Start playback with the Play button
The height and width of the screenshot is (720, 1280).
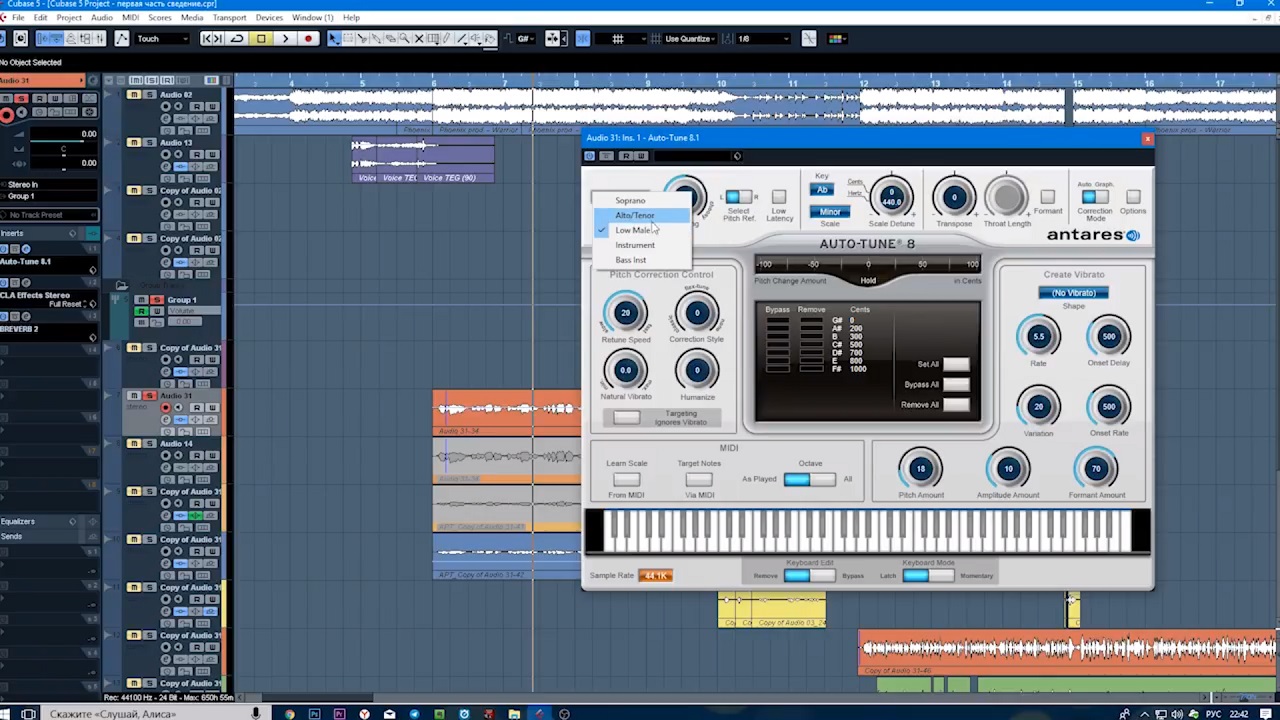[285, 39]
